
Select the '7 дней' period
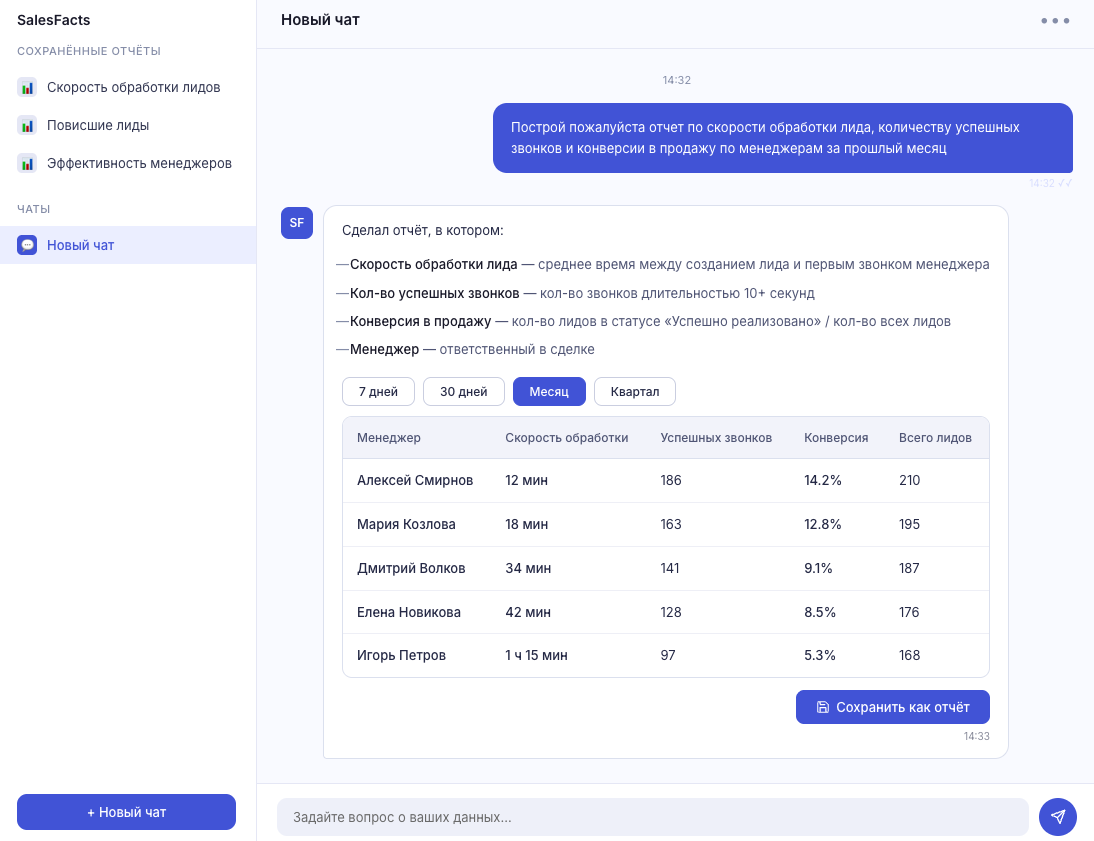(x=378, y=391)
